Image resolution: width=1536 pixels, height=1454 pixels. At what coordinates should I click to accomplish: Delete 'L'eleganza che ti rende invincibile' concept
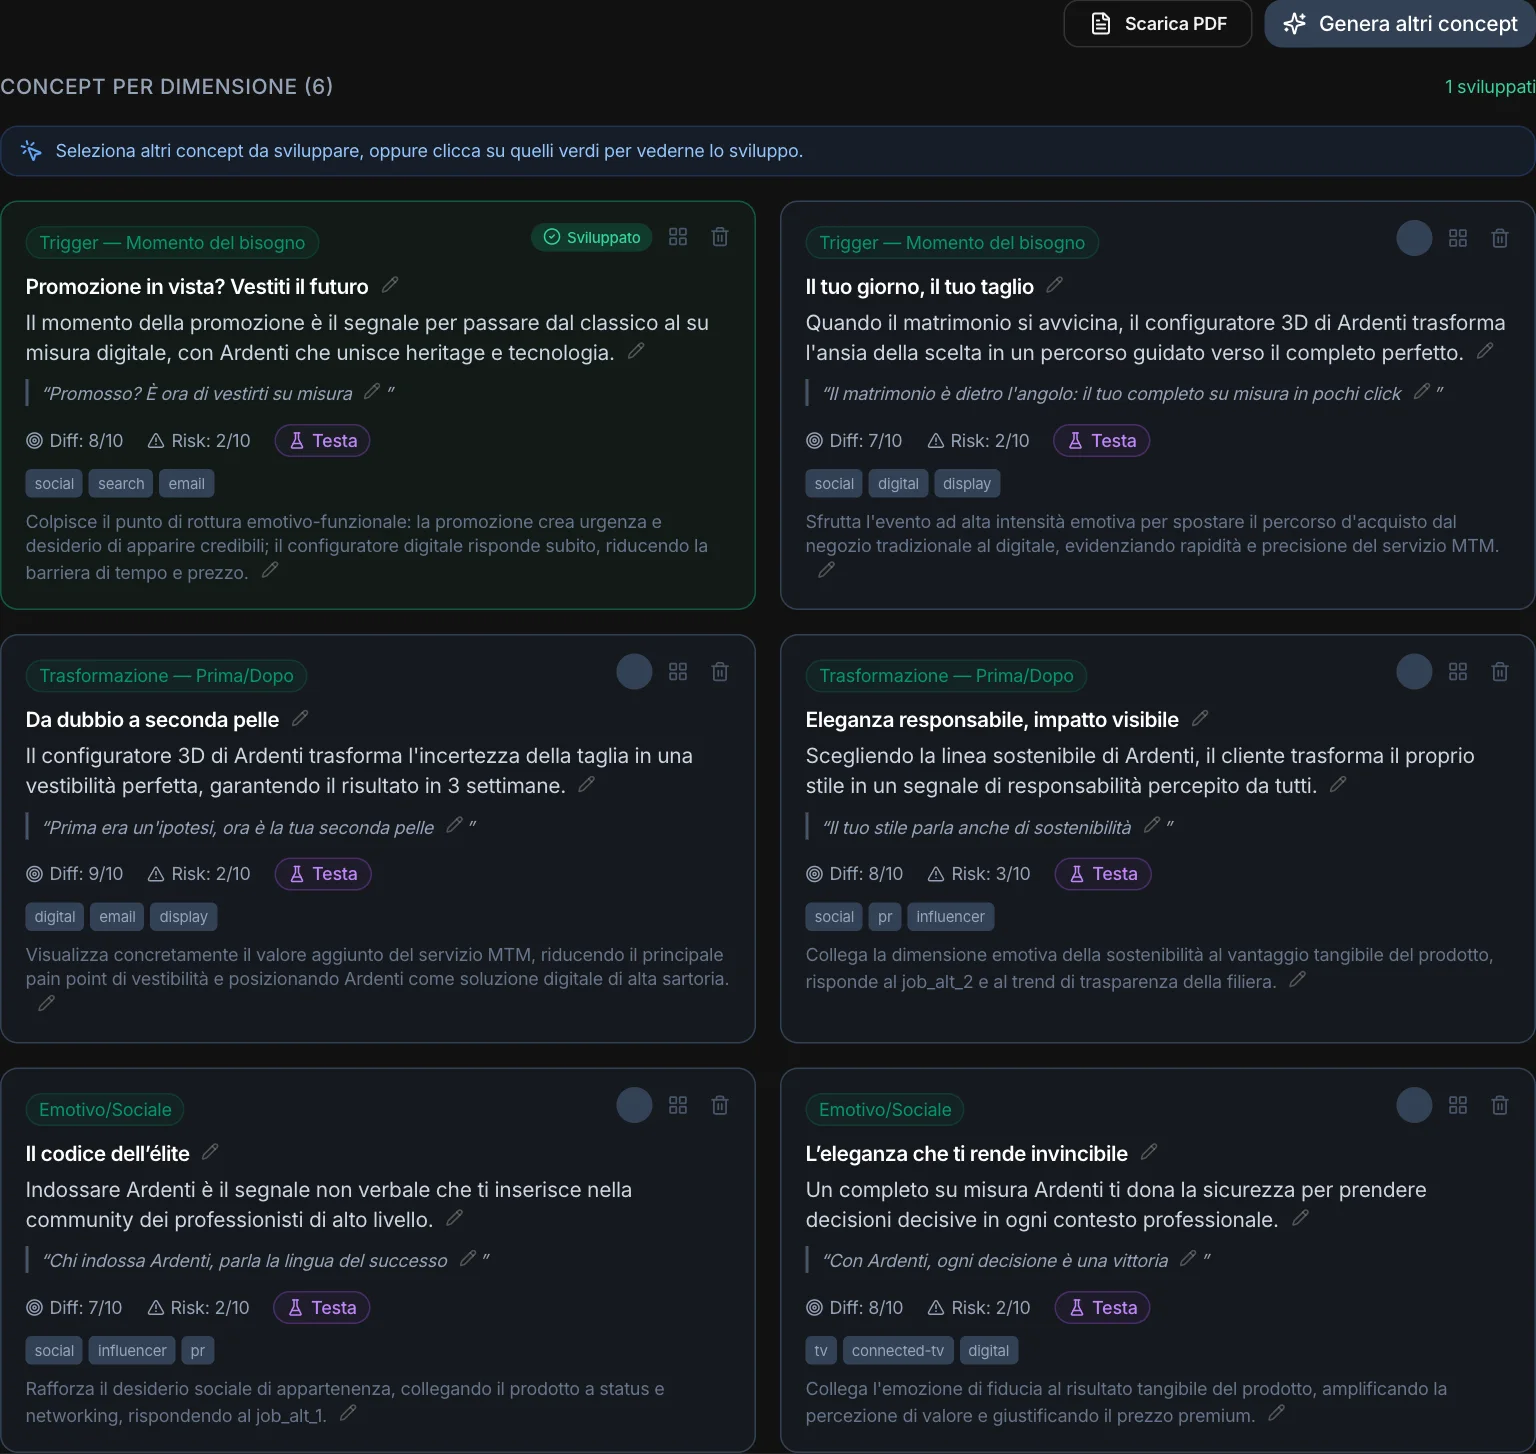(x=1500, y=1105)
